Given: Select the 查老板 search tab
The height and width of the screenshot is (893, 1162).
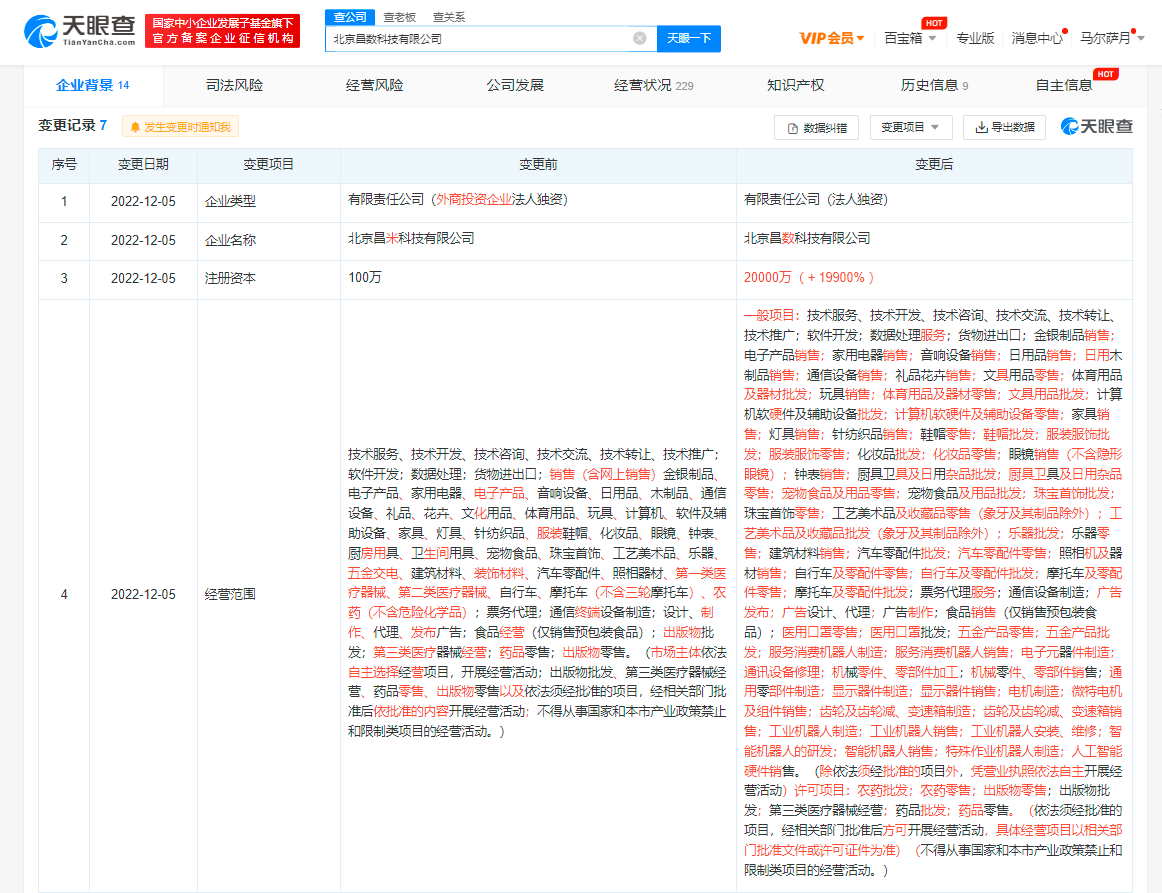Looking at the screenshot, I should [x=399, y=17].
